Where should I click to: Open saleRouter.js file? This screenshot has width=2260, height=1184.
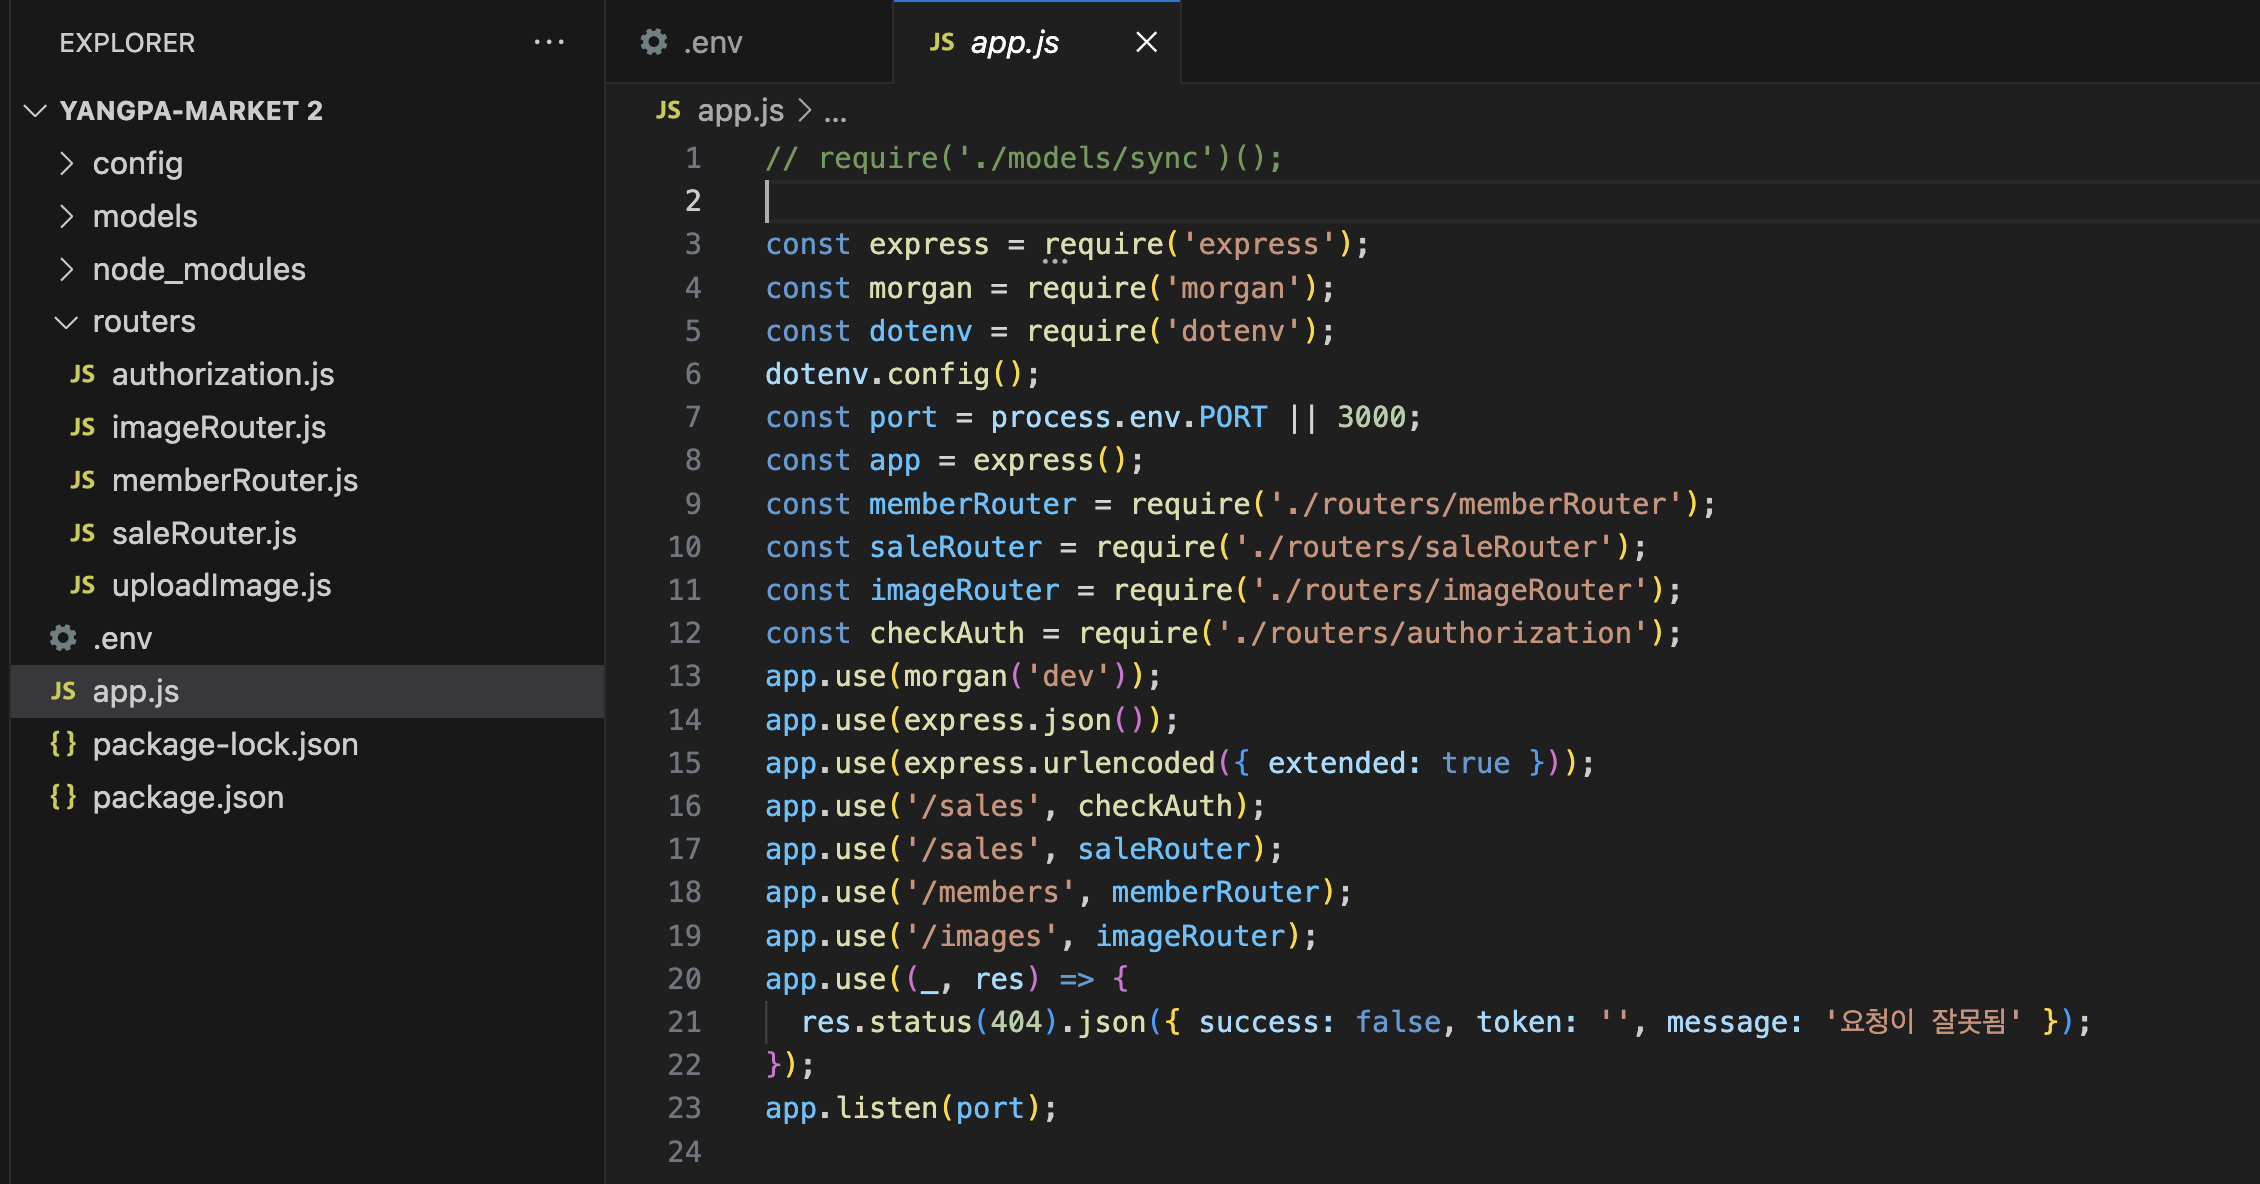pyautogui.click(x=204, y=533)
